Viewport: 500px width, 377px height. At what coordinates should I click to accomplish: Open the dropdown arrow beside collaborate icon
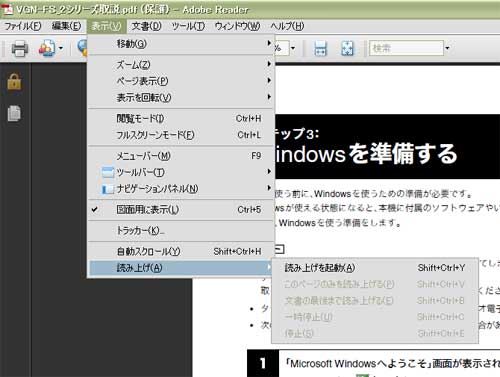pos(61,49)
